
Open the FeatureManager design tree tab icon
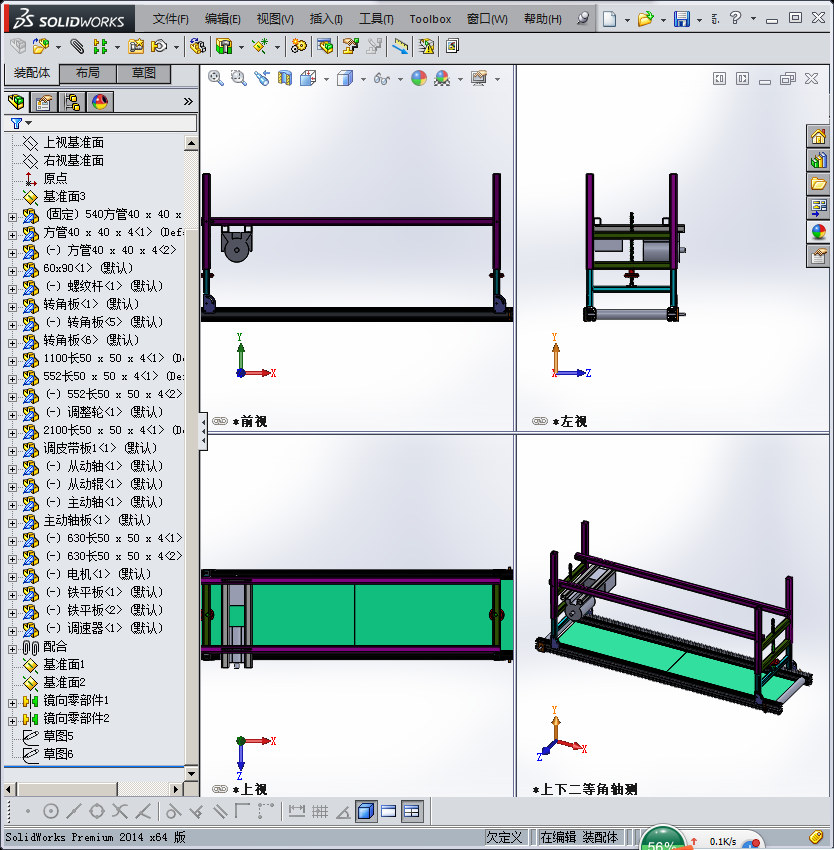16,102
